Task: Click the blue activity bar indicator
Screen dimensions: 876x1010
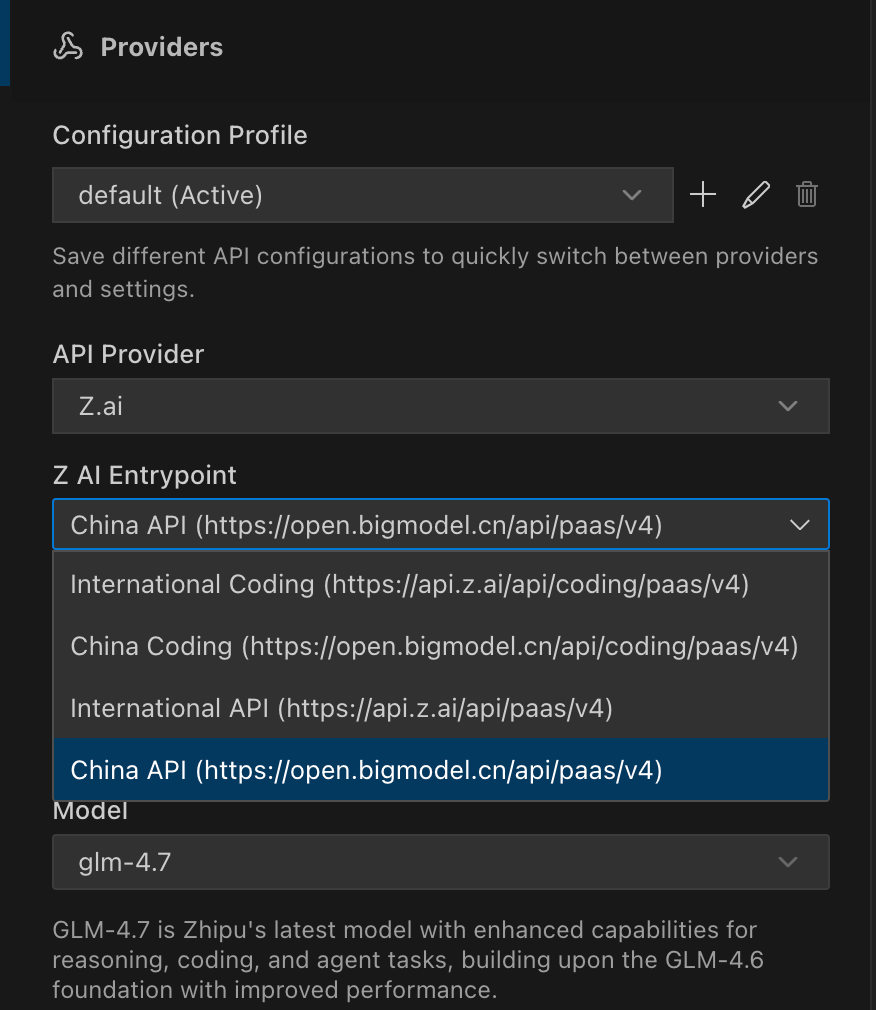Action: pyautogui.click(x=4, y=45)
